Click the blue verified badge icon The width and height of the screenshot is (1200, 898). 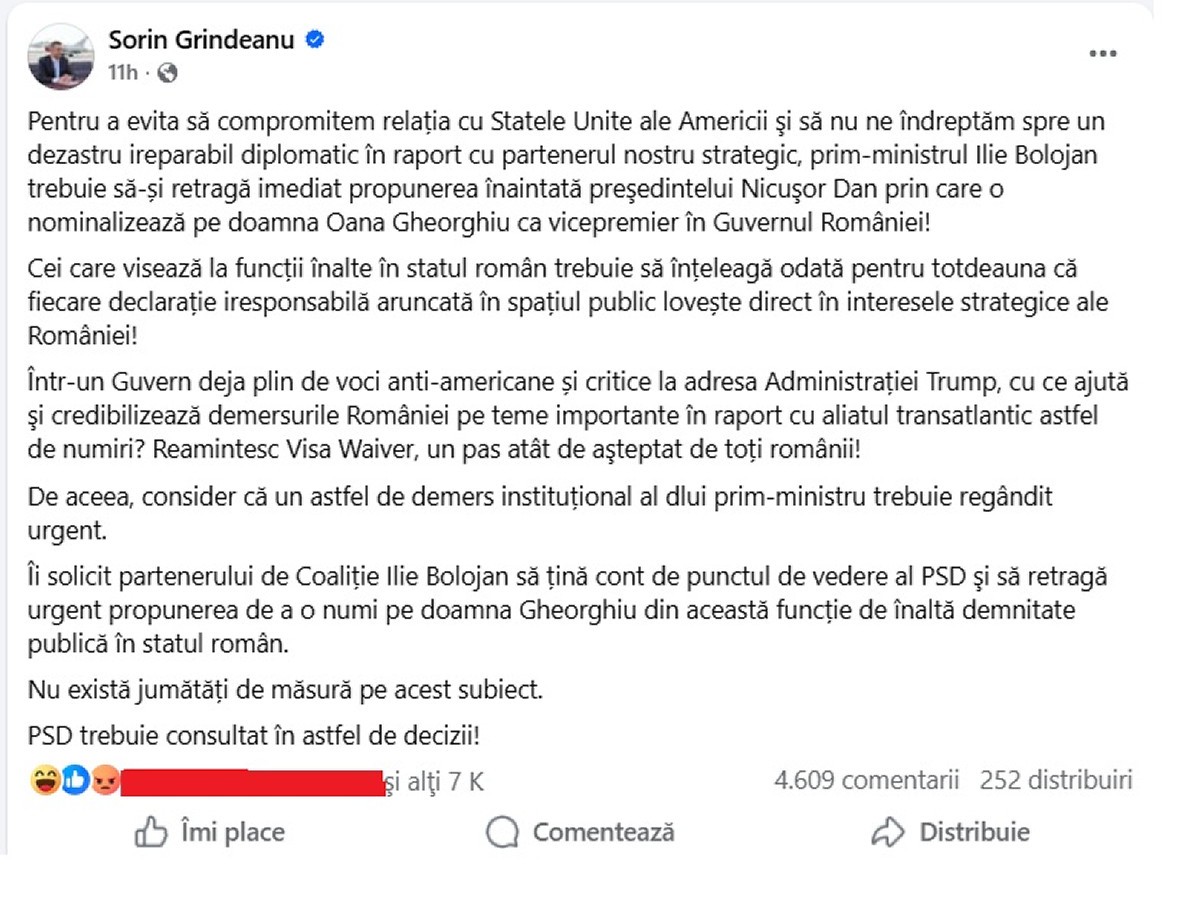(x=314, y=40)
